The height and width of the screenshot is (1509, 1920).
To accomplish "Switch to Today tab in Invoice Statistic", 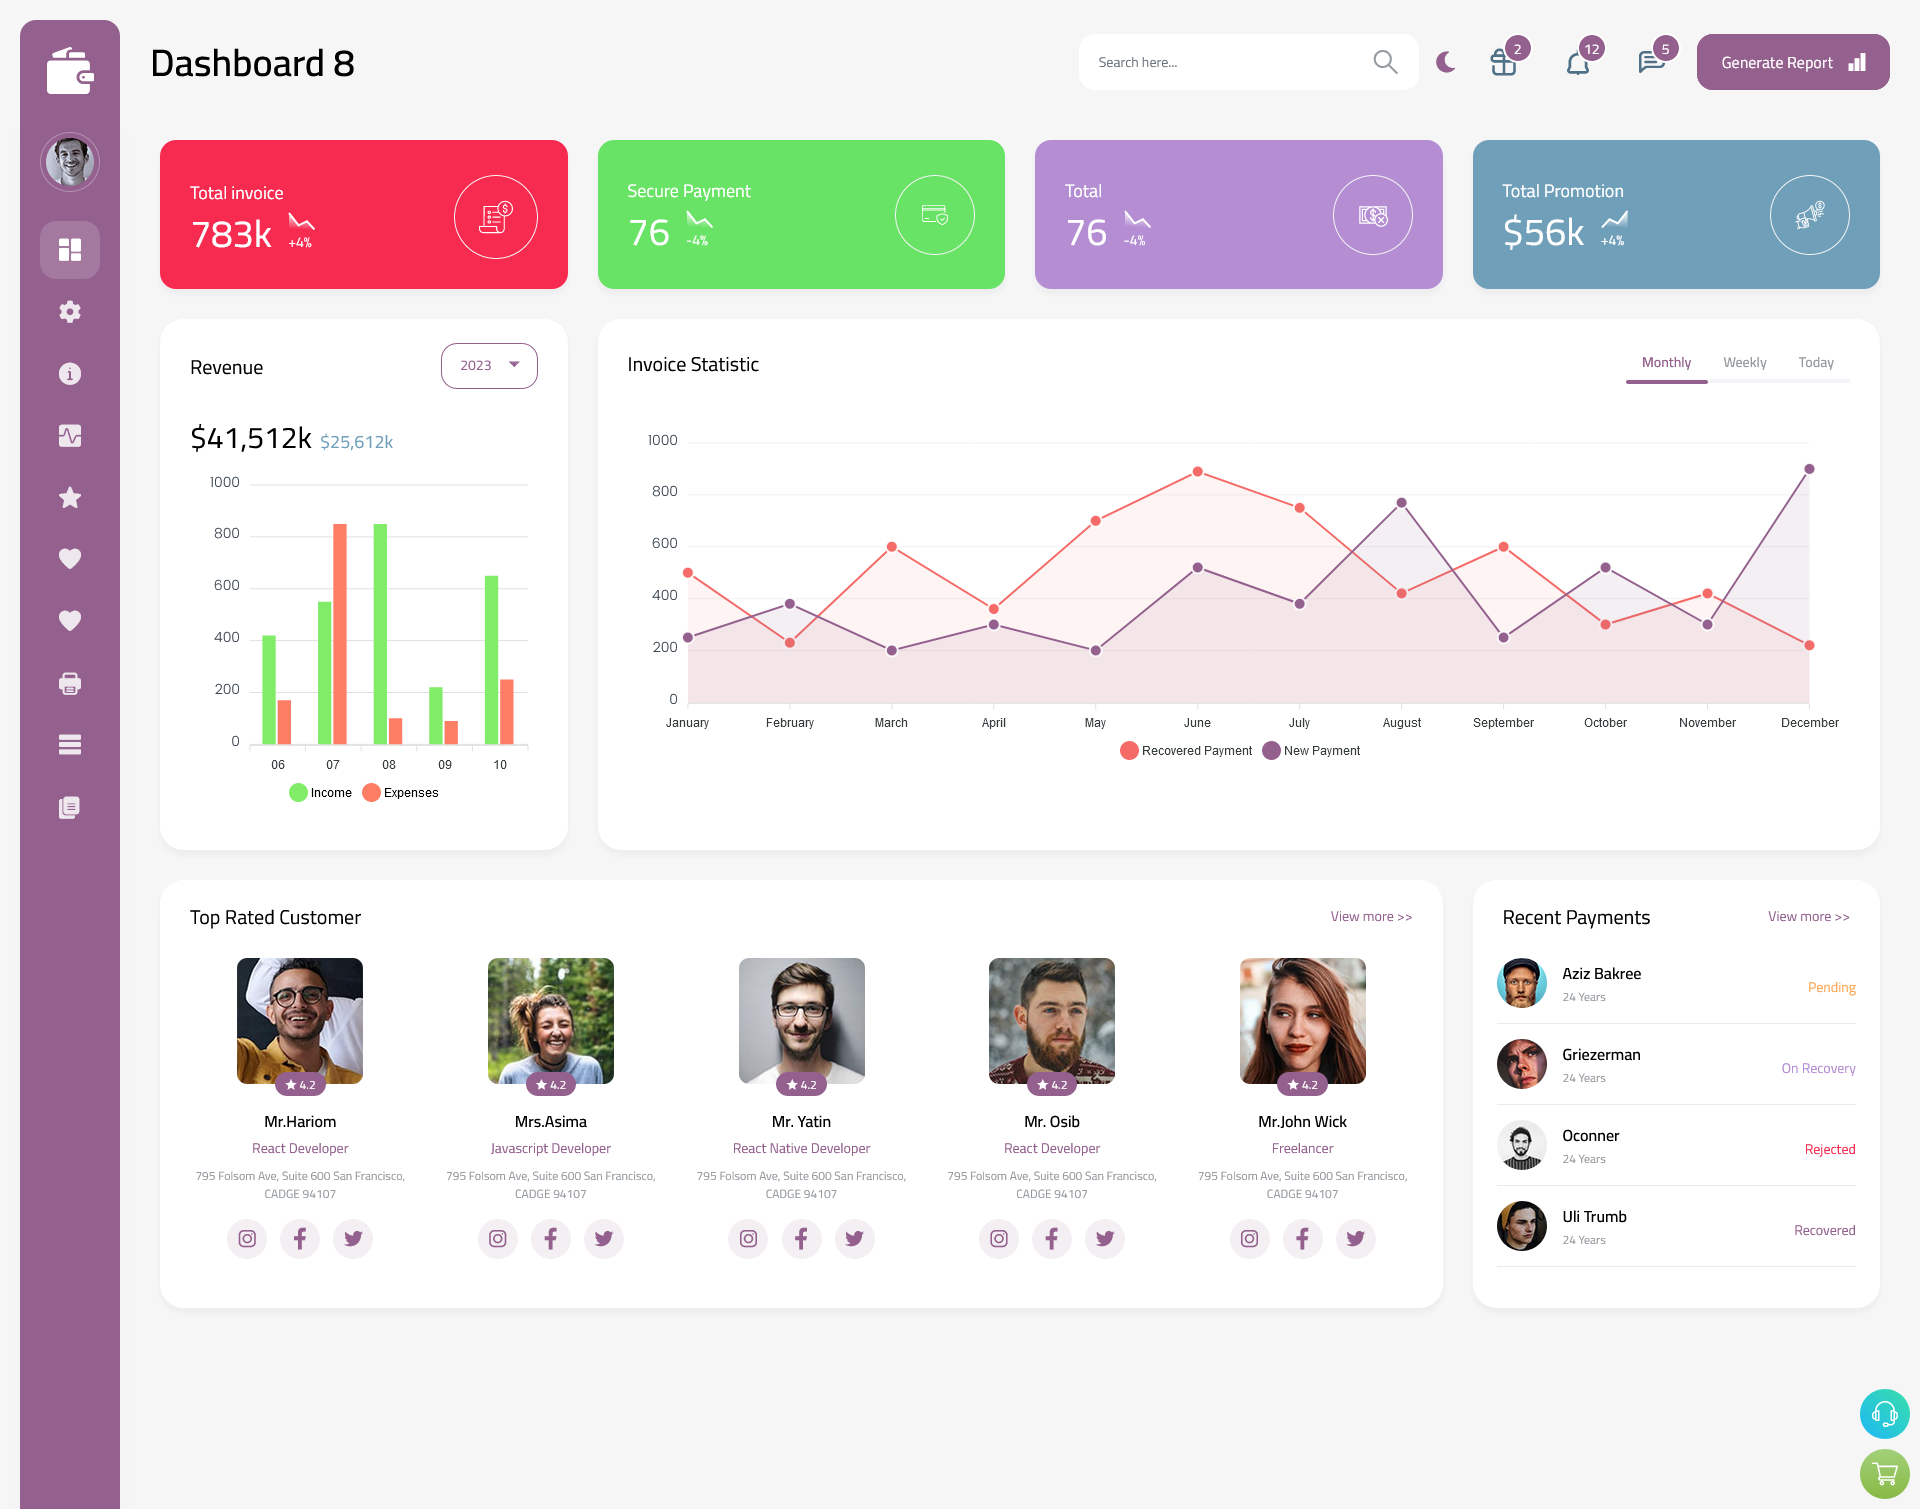I will tap(1816, 363).
